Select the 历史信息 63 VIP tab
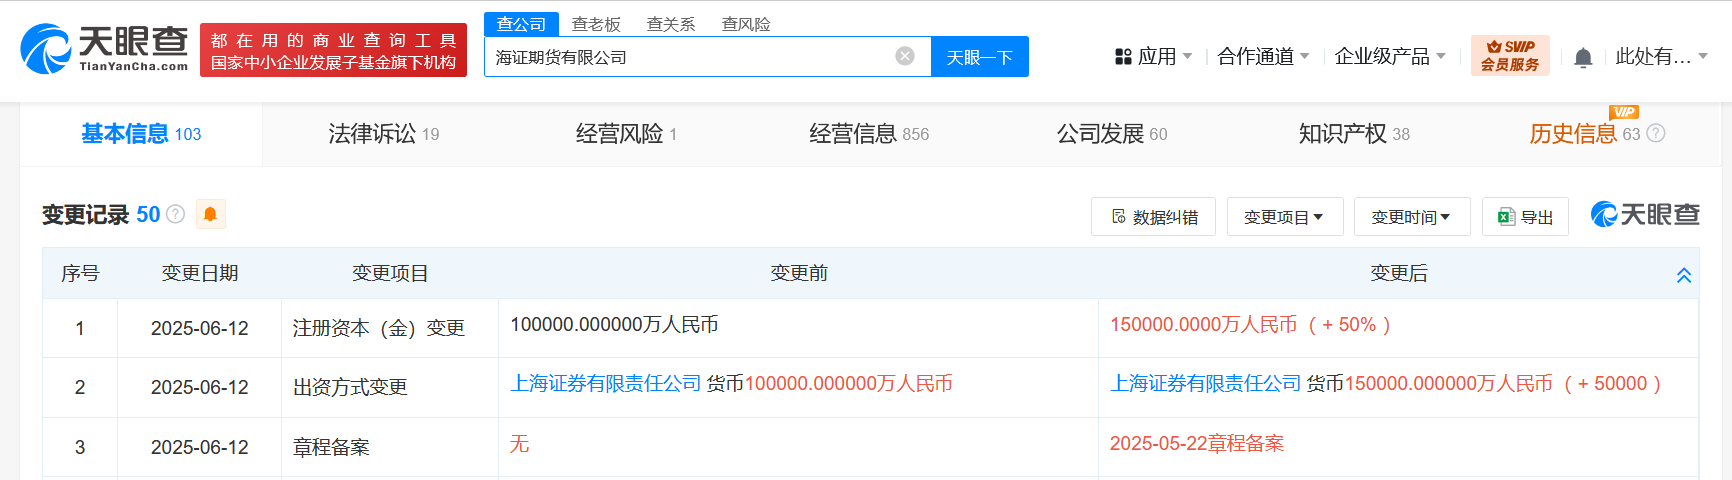 coord(1585,134)
